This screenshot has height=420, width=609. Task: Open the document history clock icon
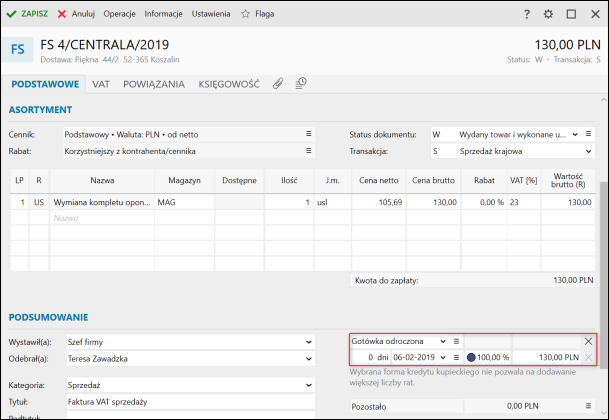click(301, 83)
